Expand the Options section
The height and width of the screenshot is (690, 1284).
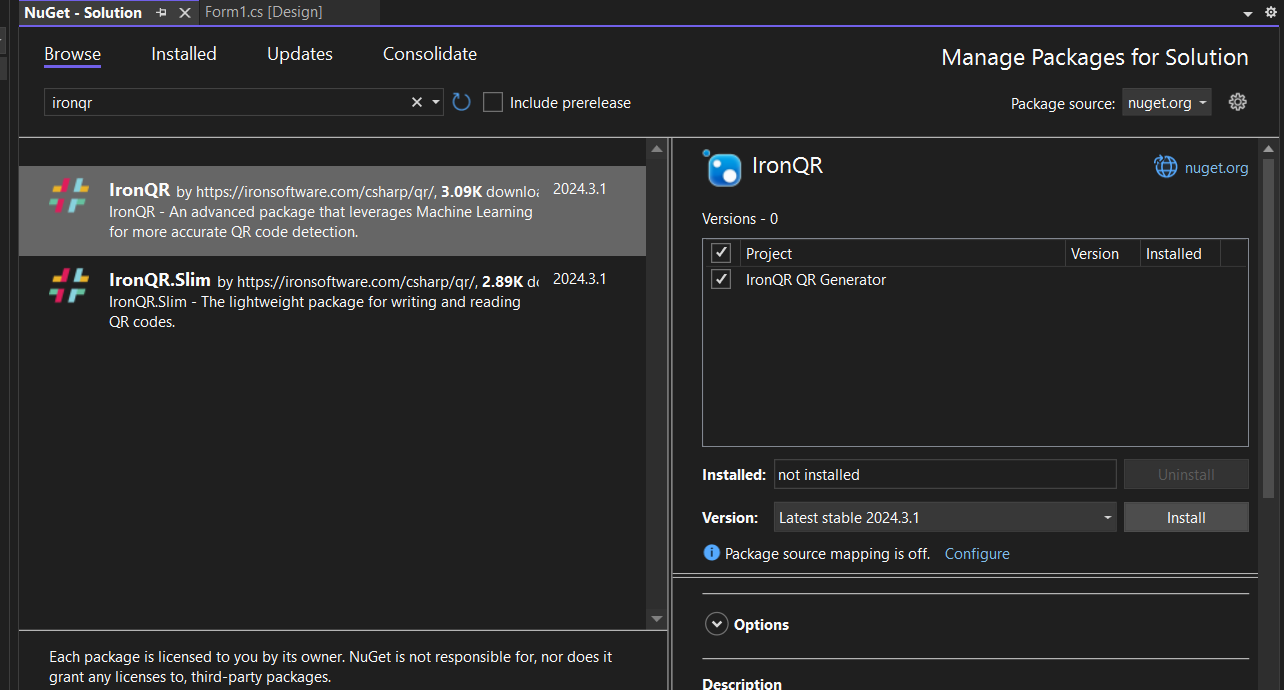pos(716,624)
